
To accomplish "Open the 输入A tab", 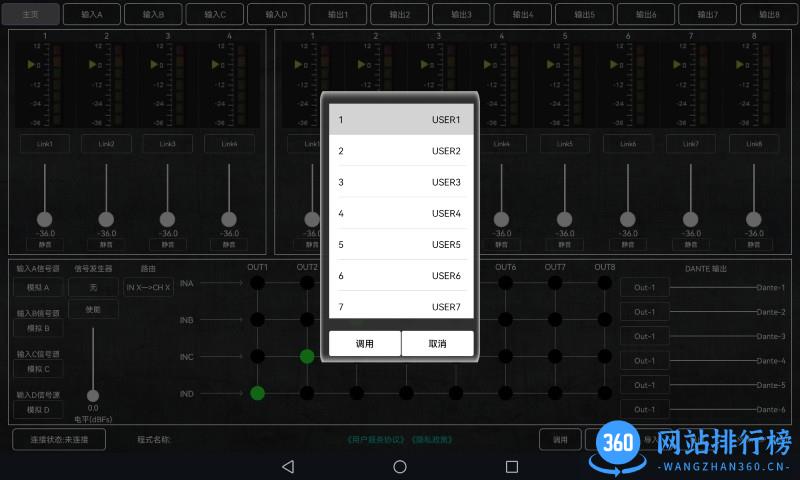I will (92, 14).
